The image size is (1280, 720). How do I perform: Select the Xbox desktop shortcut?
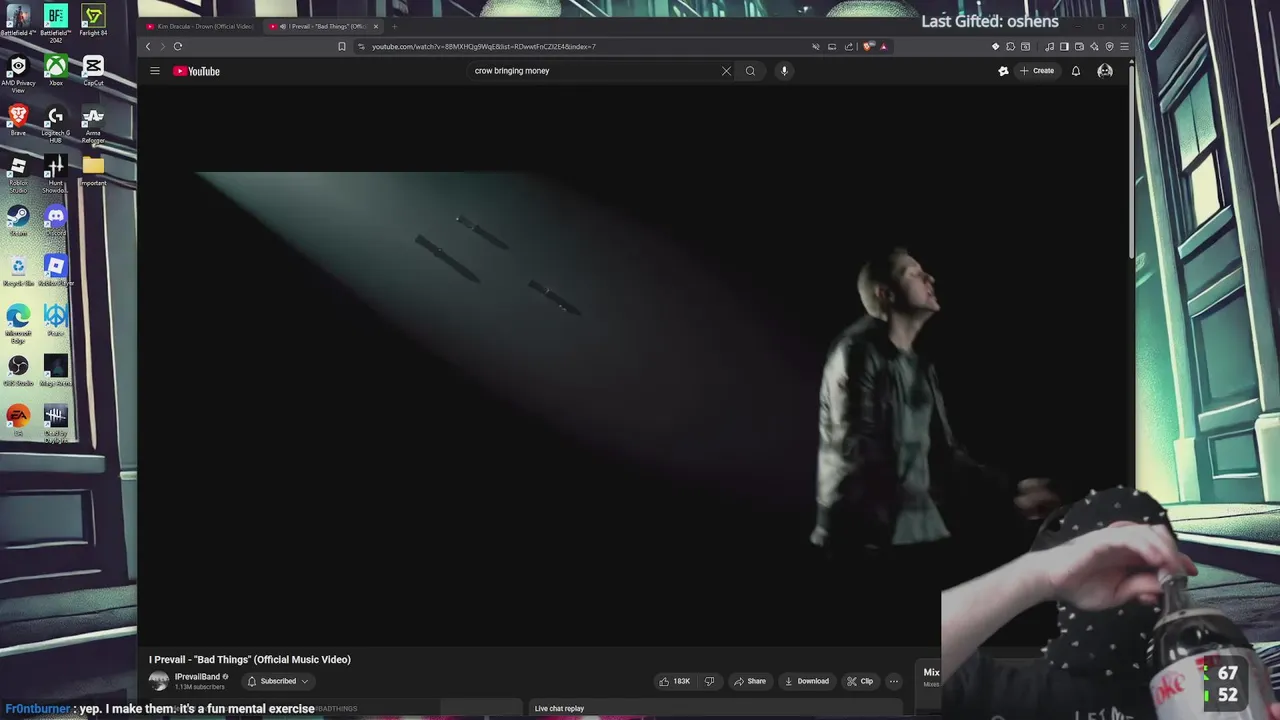pos(55,71)
